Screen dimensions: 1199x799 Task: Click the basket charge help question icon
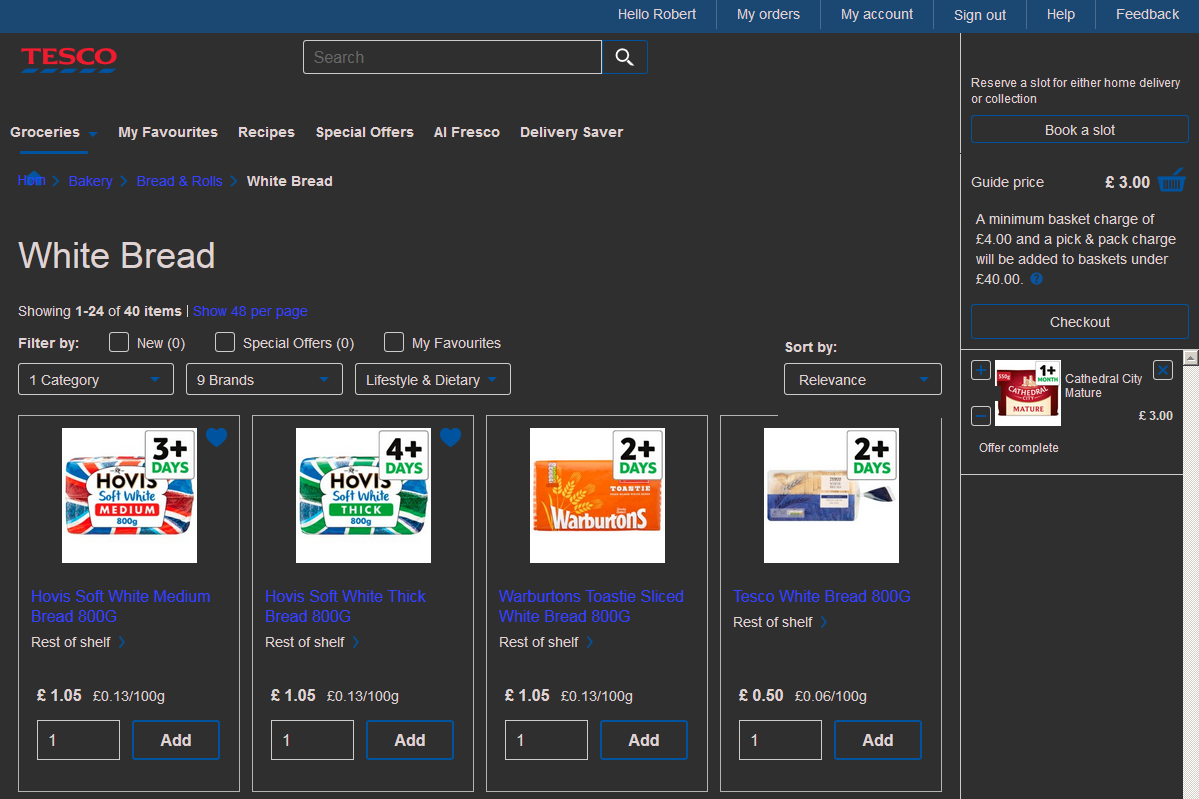coord(1036,279)
